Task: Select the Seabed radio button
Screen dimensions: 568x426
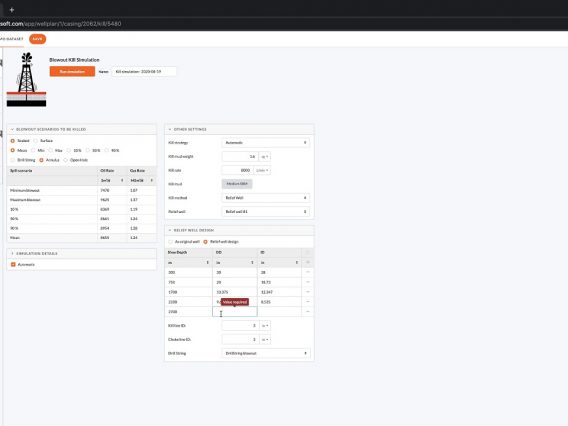Action: [x=13, y=141]
